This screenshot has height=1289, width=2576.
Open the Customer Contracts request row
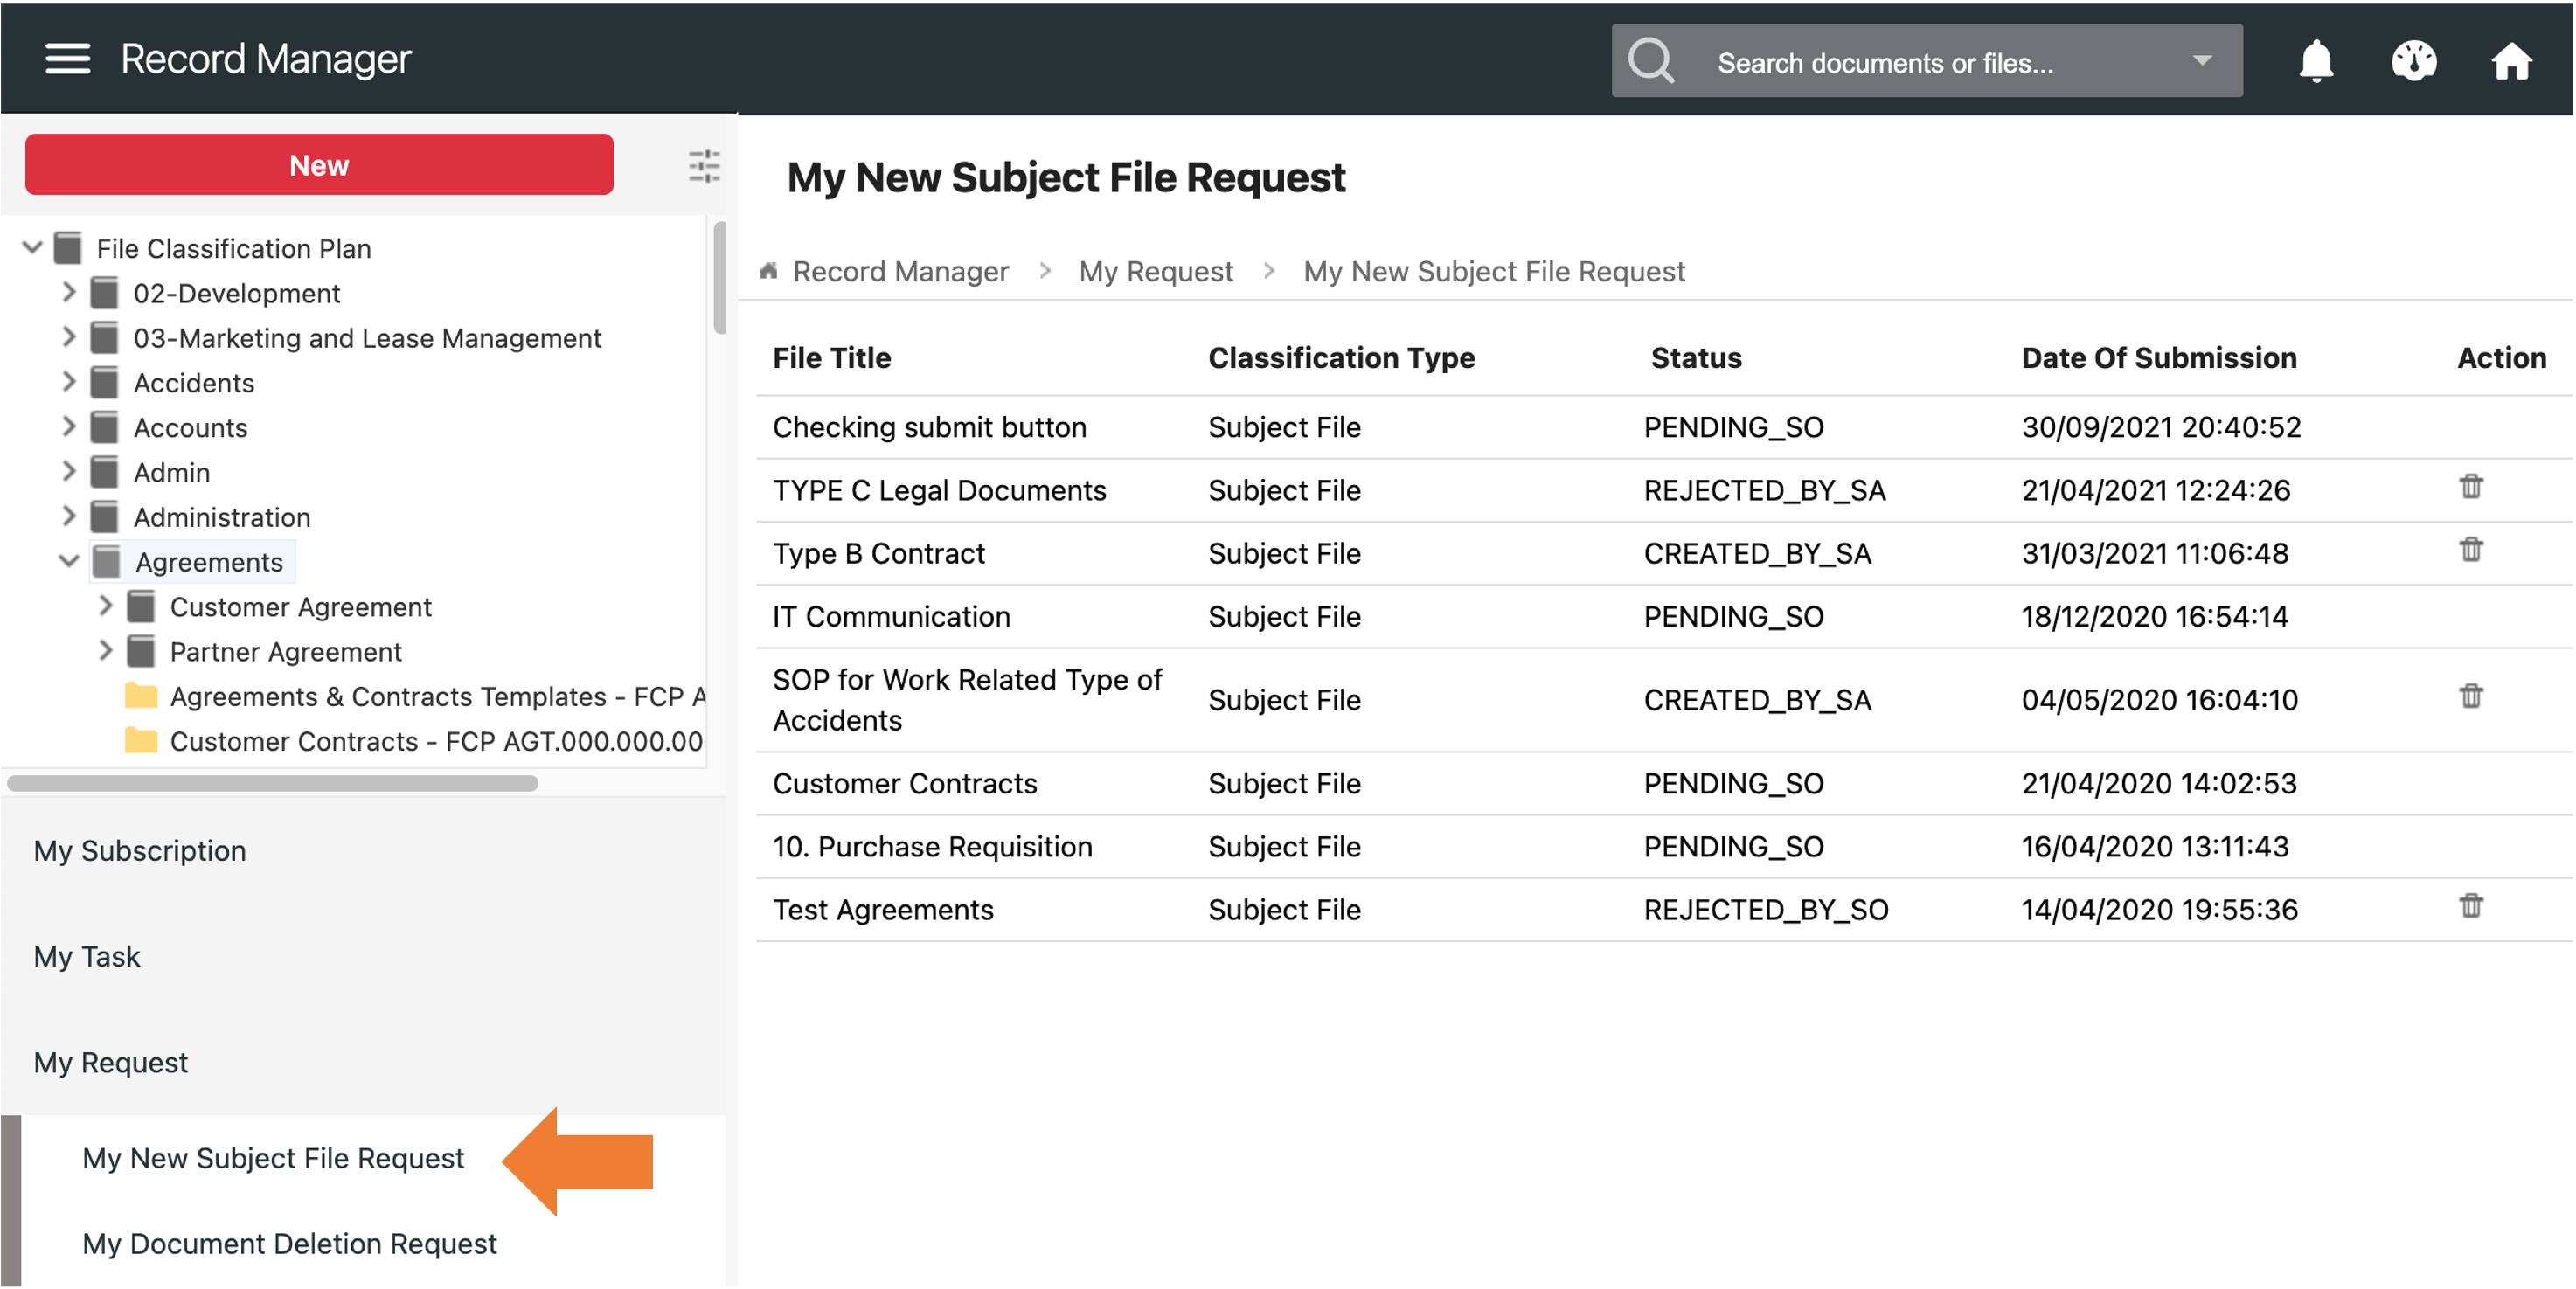1664,784
